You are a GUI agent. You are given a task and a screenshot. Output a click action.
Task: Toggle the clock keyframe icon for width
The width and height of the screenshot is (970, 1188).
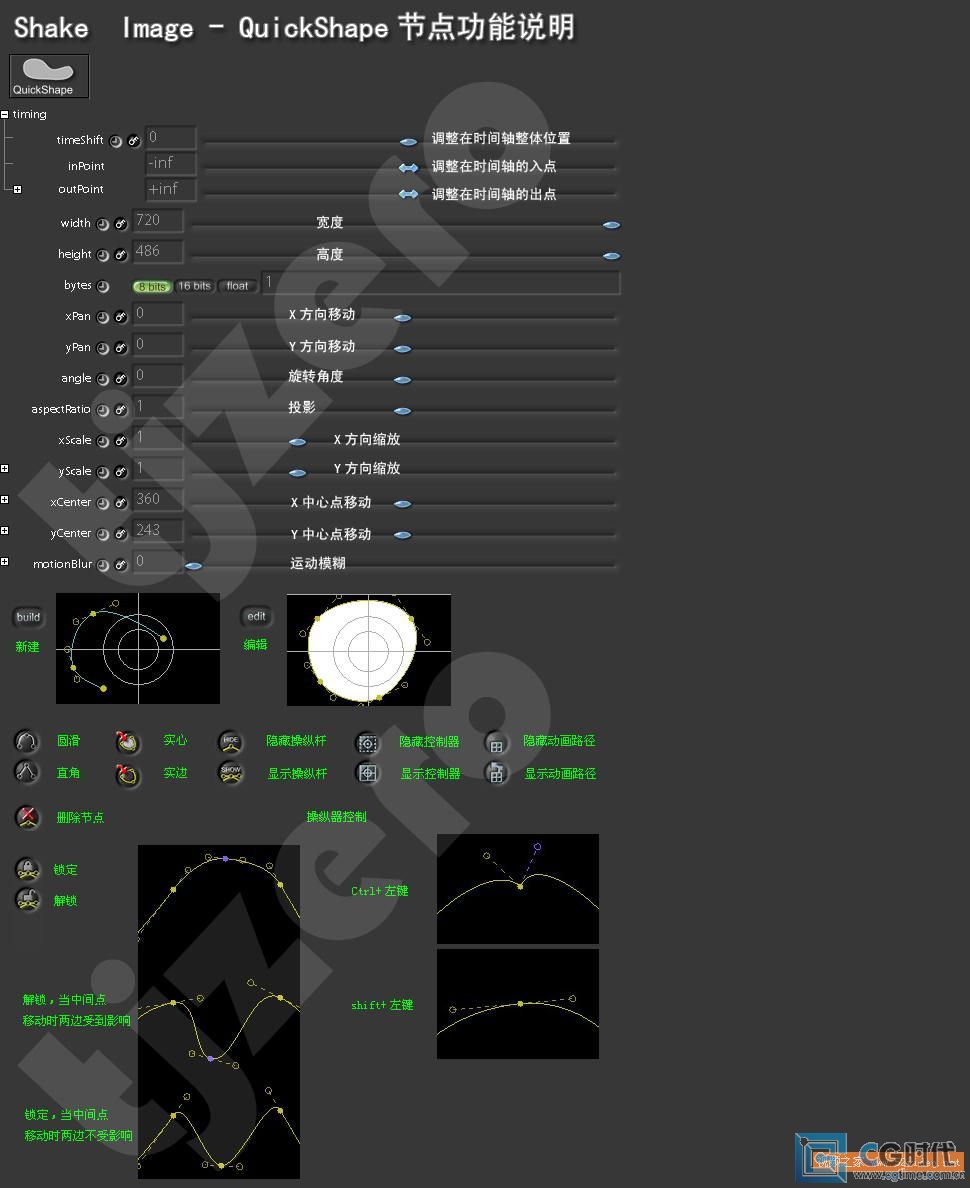[x=103, y=224]
